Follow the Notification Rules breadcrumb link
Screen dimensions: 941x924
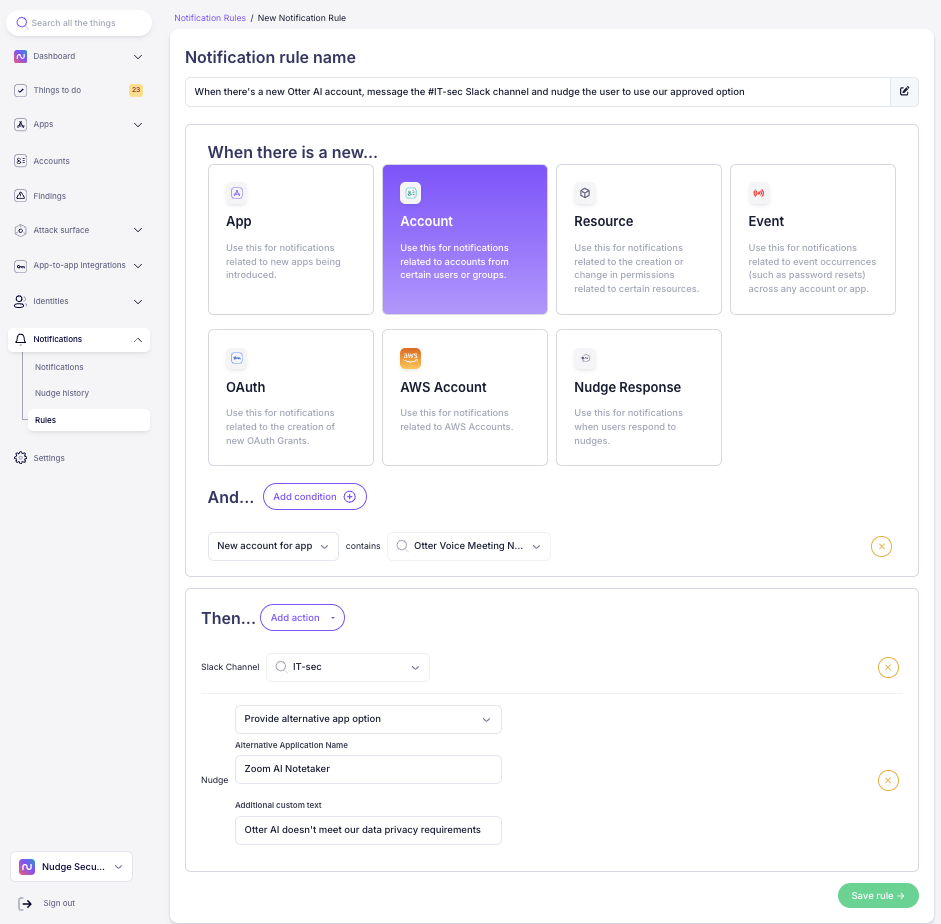210,18
